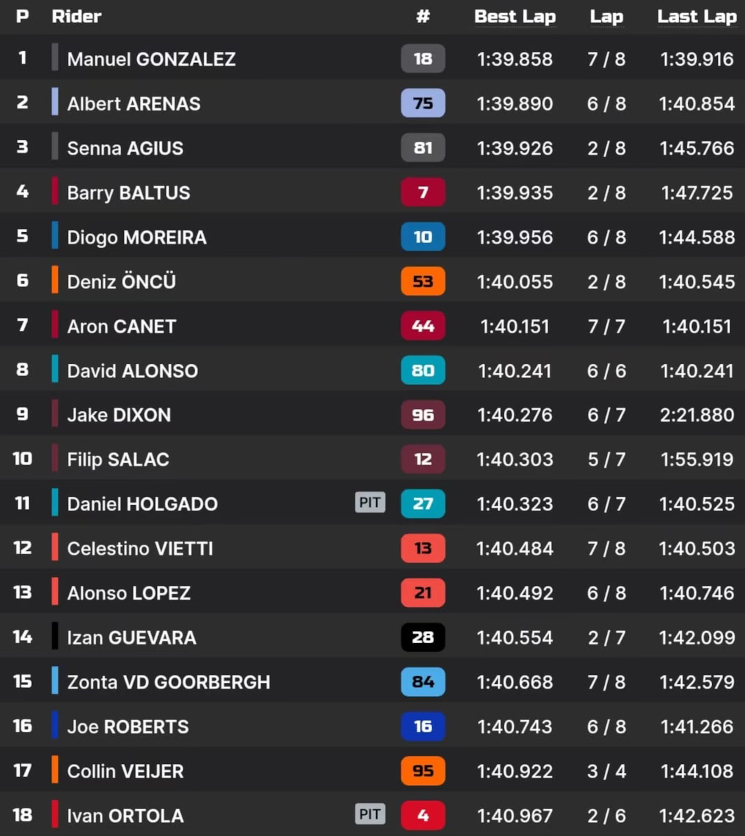Click the Rider column header

coord(76,17)
